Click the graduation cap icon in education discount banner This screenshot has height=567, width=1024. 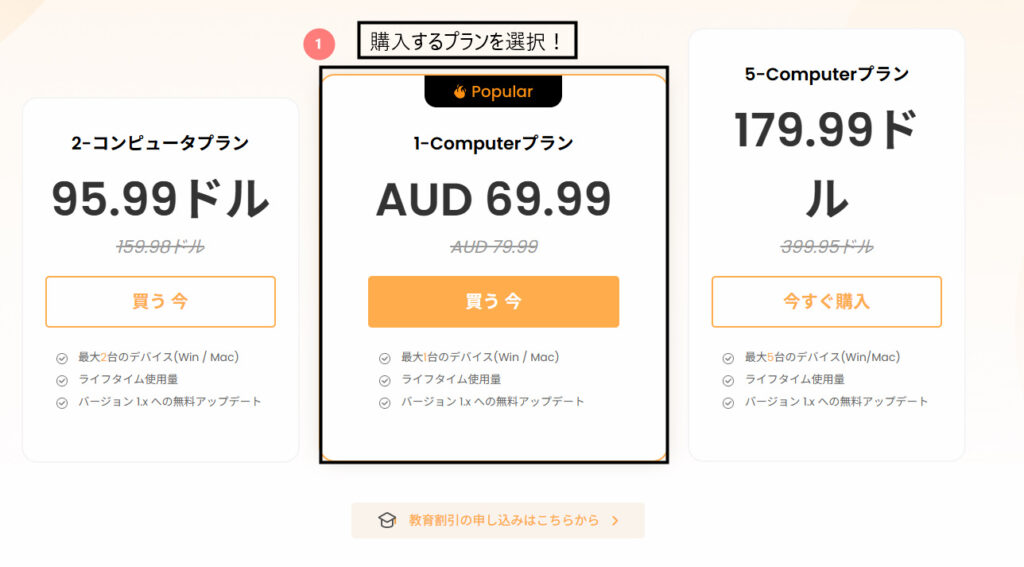387,521
